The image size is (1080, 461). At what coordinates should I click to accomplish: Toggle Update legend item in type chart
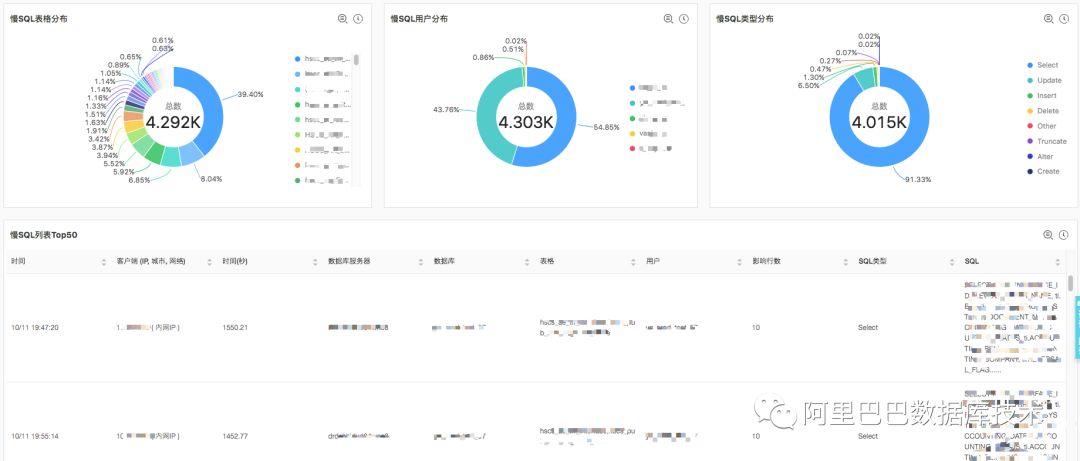tap(1044, 81)
